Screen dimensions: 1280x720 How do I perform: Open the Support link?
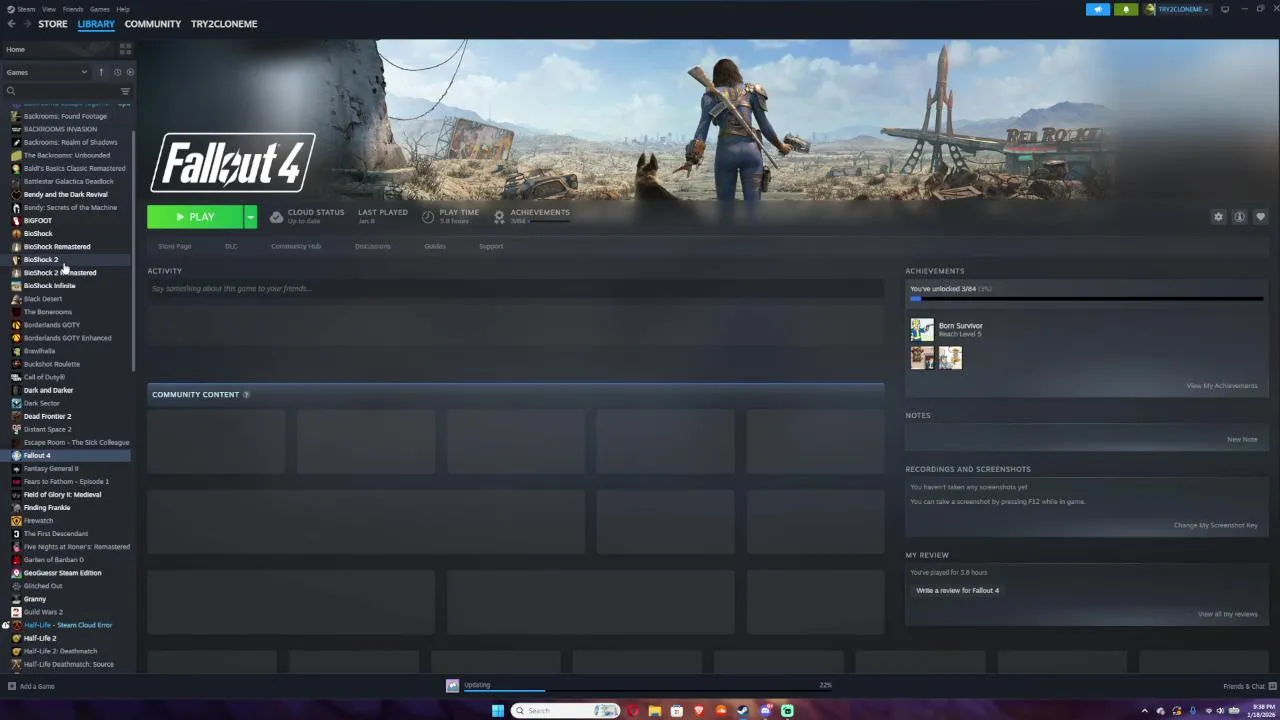point(491,246)
